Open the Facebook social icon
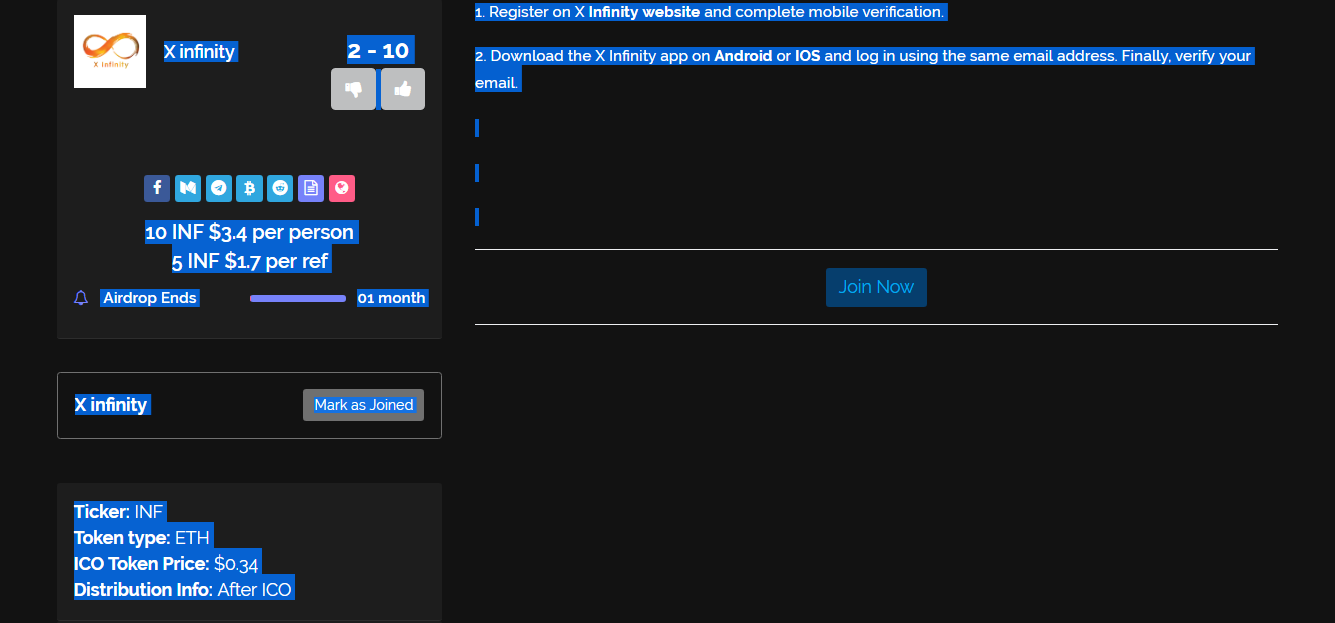This screenshot has width=1335, height=623. click(157, 188)
